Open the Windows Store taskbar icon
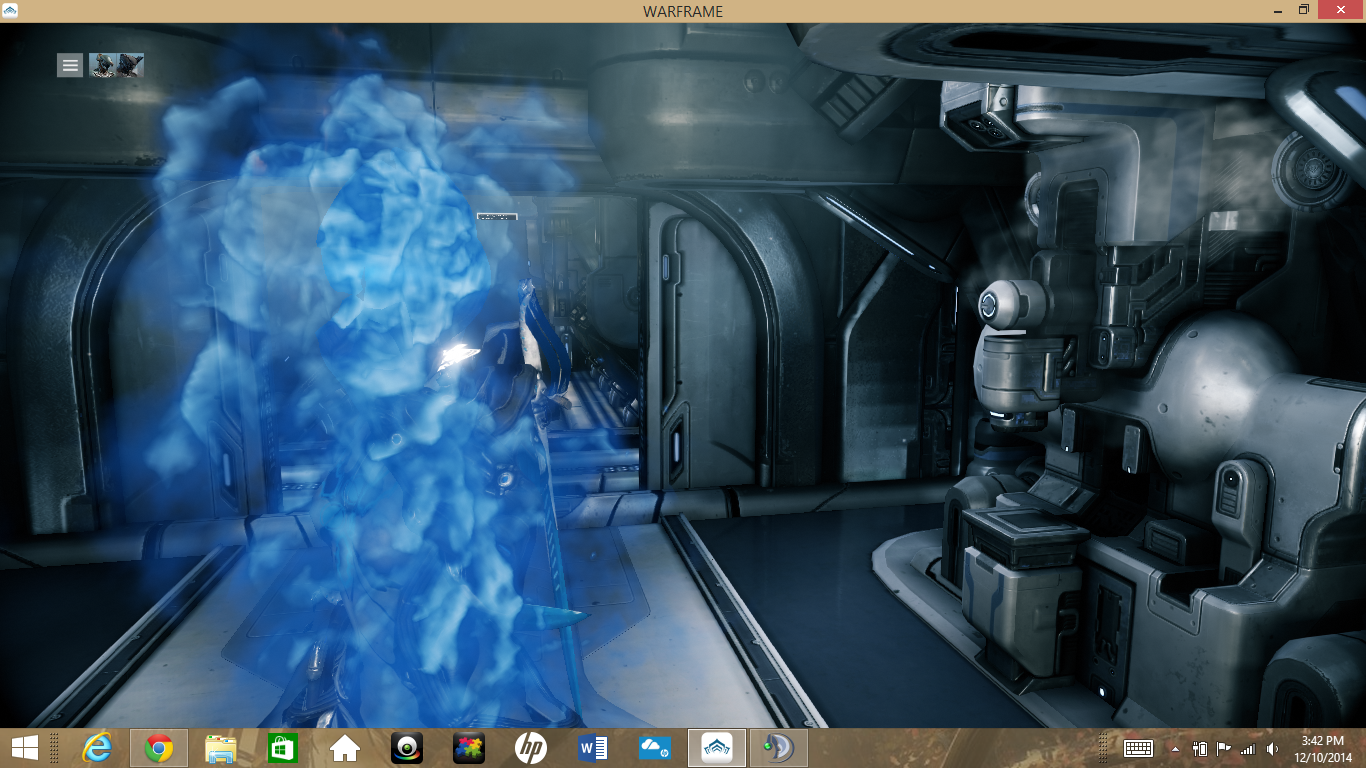 [283, 748]
